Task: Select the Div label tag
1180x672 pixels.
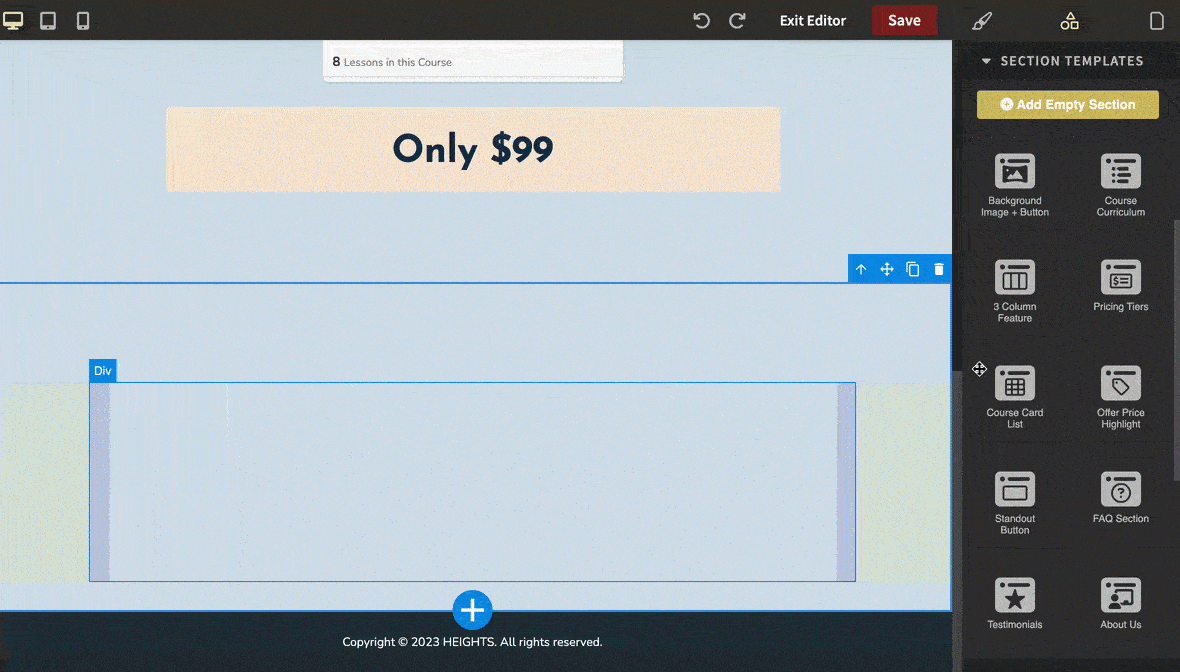Action: coord(102,370)
